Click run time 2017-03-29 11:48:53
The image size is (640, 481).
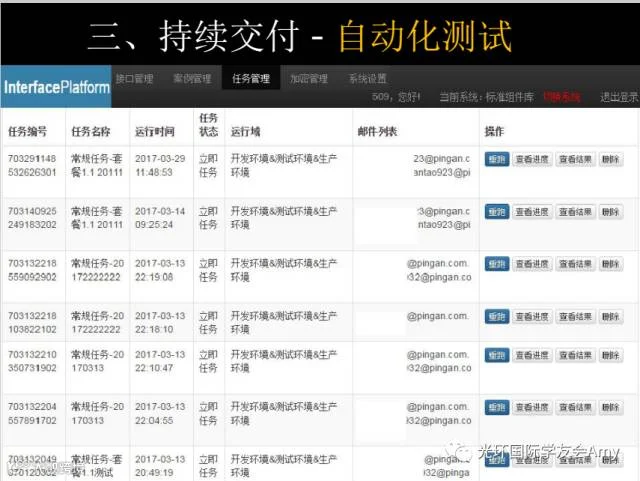(160, 165)
